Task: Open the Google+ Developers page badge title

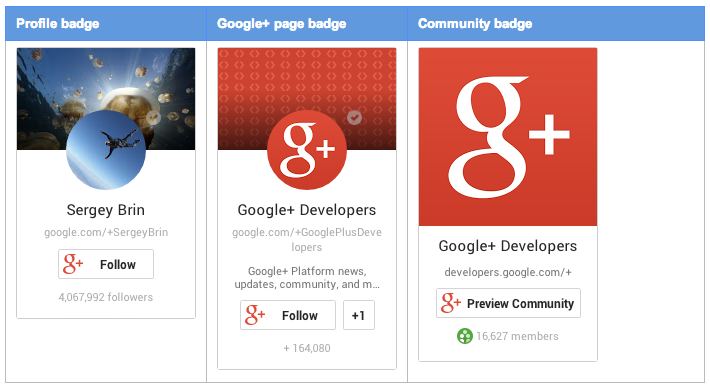Action: click(307, 210)
